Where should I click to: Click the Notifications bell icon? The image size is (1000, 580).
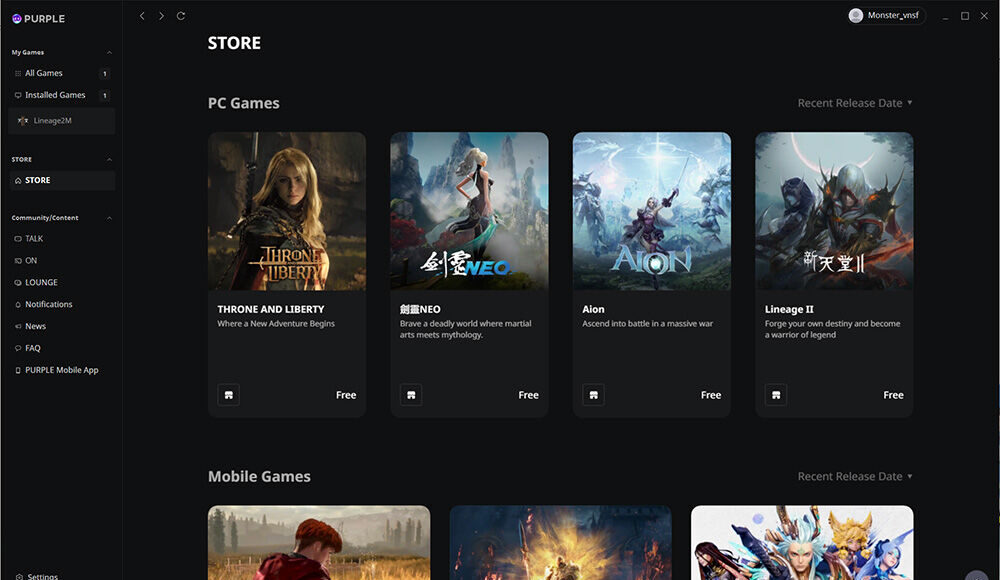(x=18, y=304)
